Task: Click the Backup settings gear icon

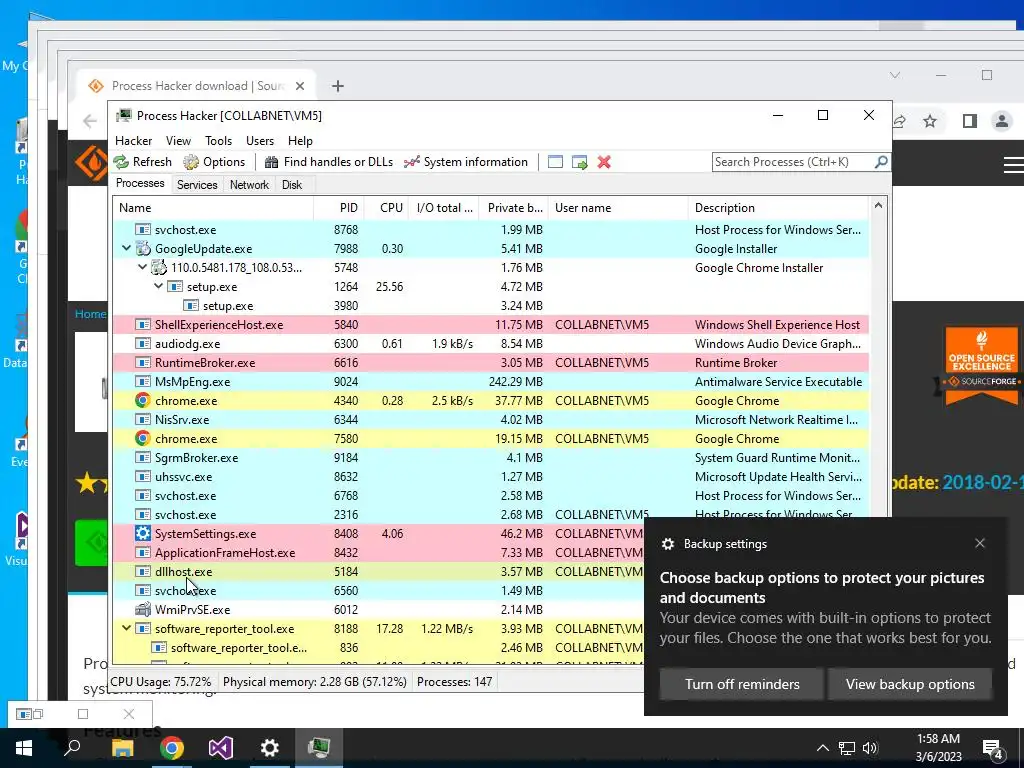Action: coord(667,543)
